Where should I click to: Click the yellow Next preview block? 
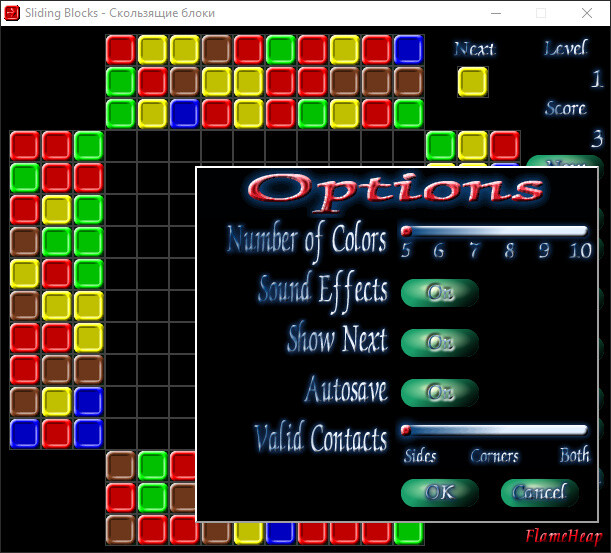473,82
